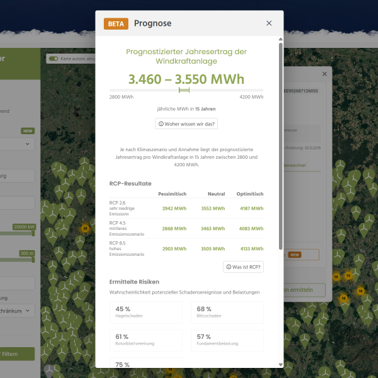
Task: Click the 2868 MWh value
Action: coord(174,229)
